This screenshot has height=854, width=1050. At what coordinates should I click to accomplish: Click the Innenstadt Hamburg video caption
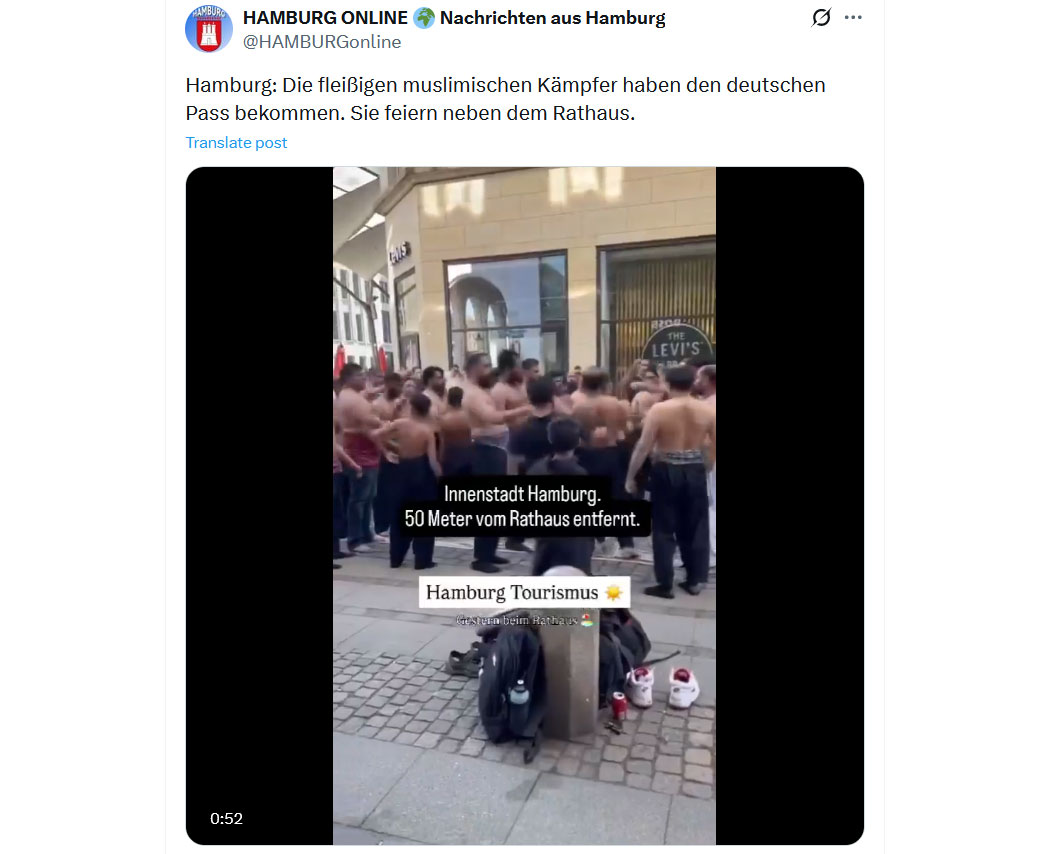pos(522,506)
